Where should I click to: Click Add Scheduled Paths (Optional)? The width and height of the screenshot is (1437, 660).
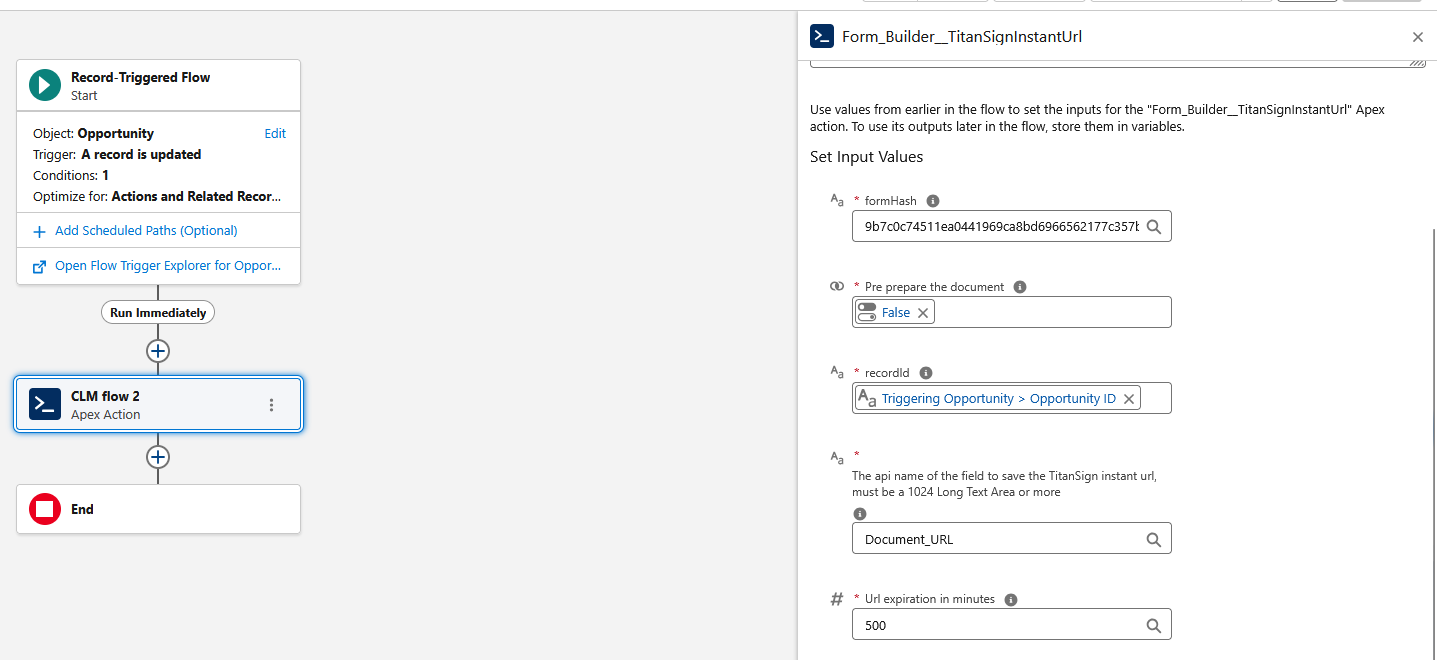click(146, 231)
